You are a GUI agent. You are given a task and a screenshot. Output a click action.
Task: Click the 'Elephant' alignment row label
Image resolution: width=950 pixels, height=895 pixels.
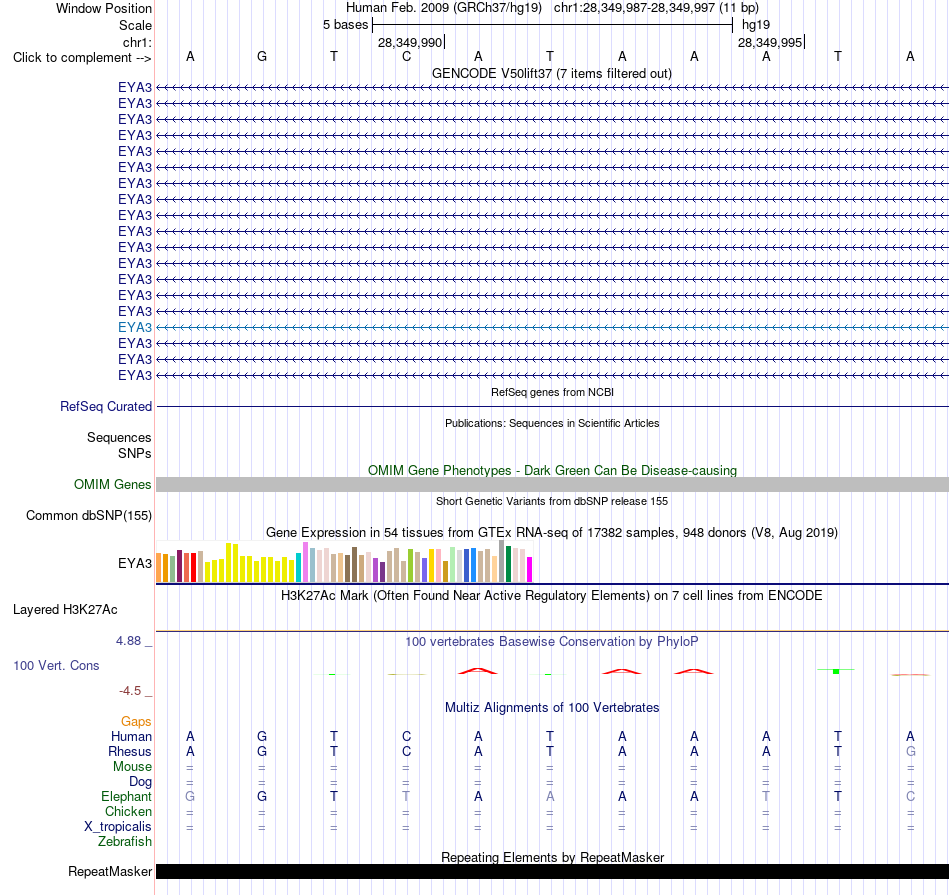click(x=126, y=797)
